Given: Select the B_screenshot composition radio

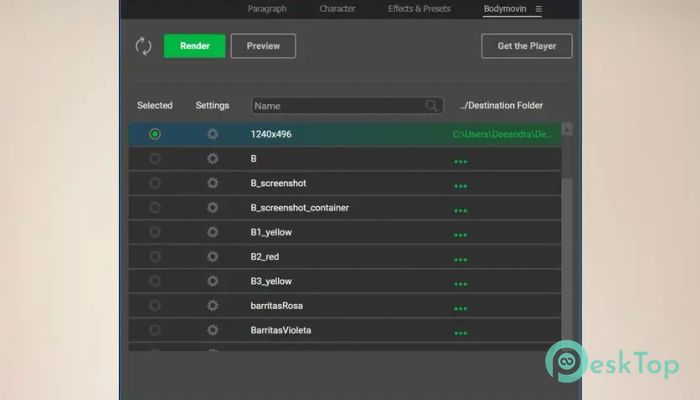Looking at the screenshot, I should point(155,183).
